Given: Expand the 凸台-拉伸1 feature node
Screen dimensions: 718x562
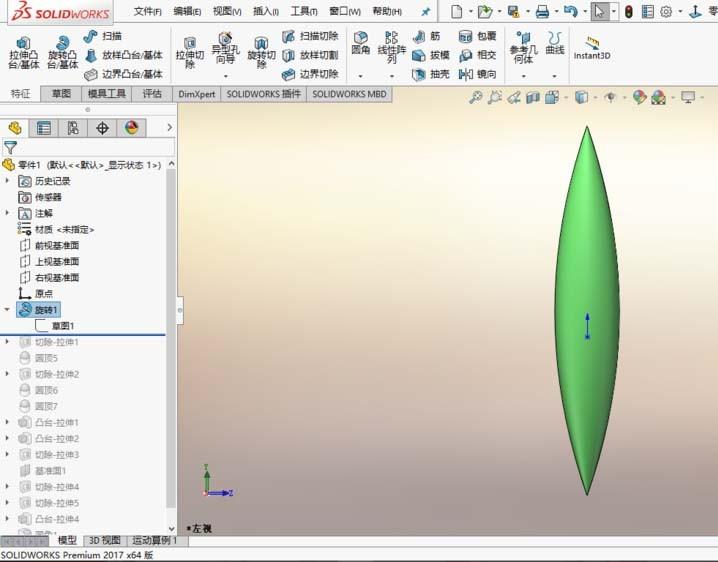Looking at the screenshot, I should coord(7,422).
